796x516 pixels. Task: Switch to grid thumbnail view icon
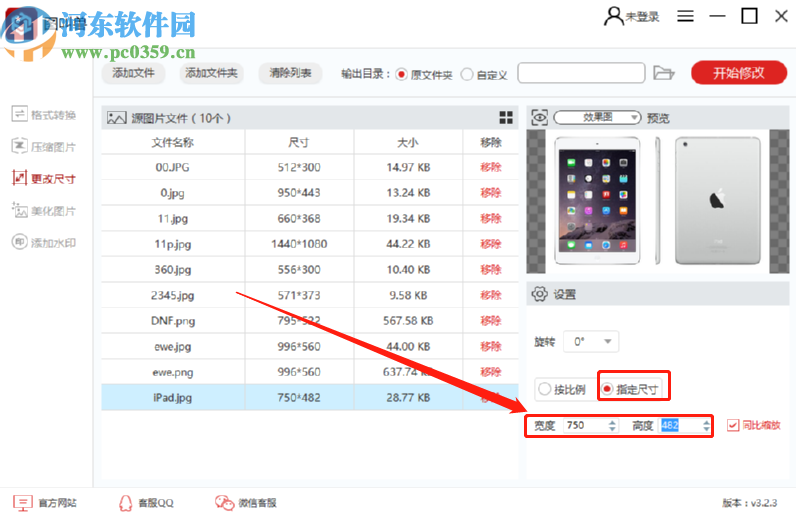pyautogui.click(x=506, y=118)
